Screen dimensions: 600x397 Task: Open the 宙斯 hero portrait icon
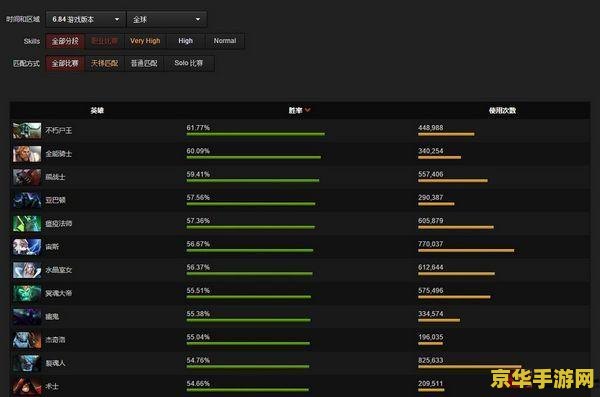point(27,247)
